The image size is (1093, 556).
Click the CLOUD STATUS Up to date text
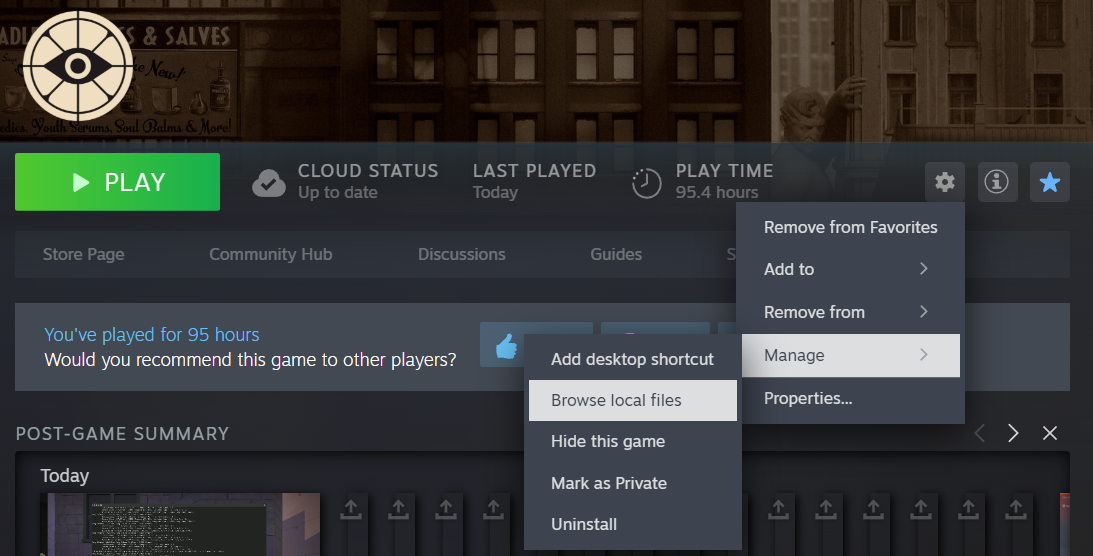coord(368,181)
